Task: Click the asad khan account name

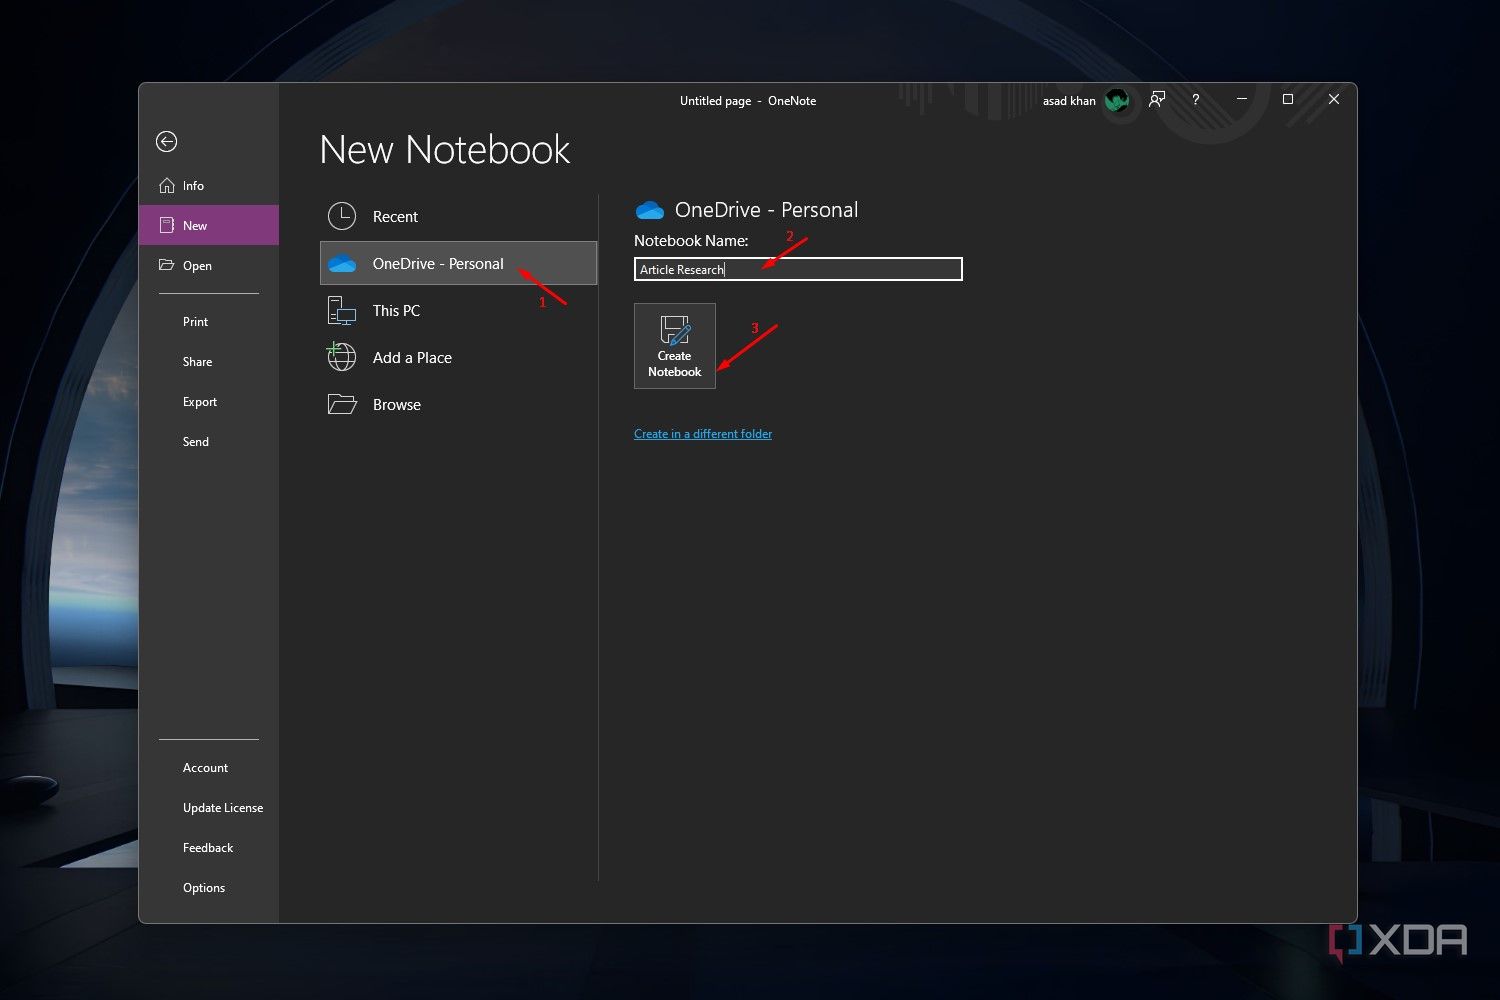Action: point(1069,101)
